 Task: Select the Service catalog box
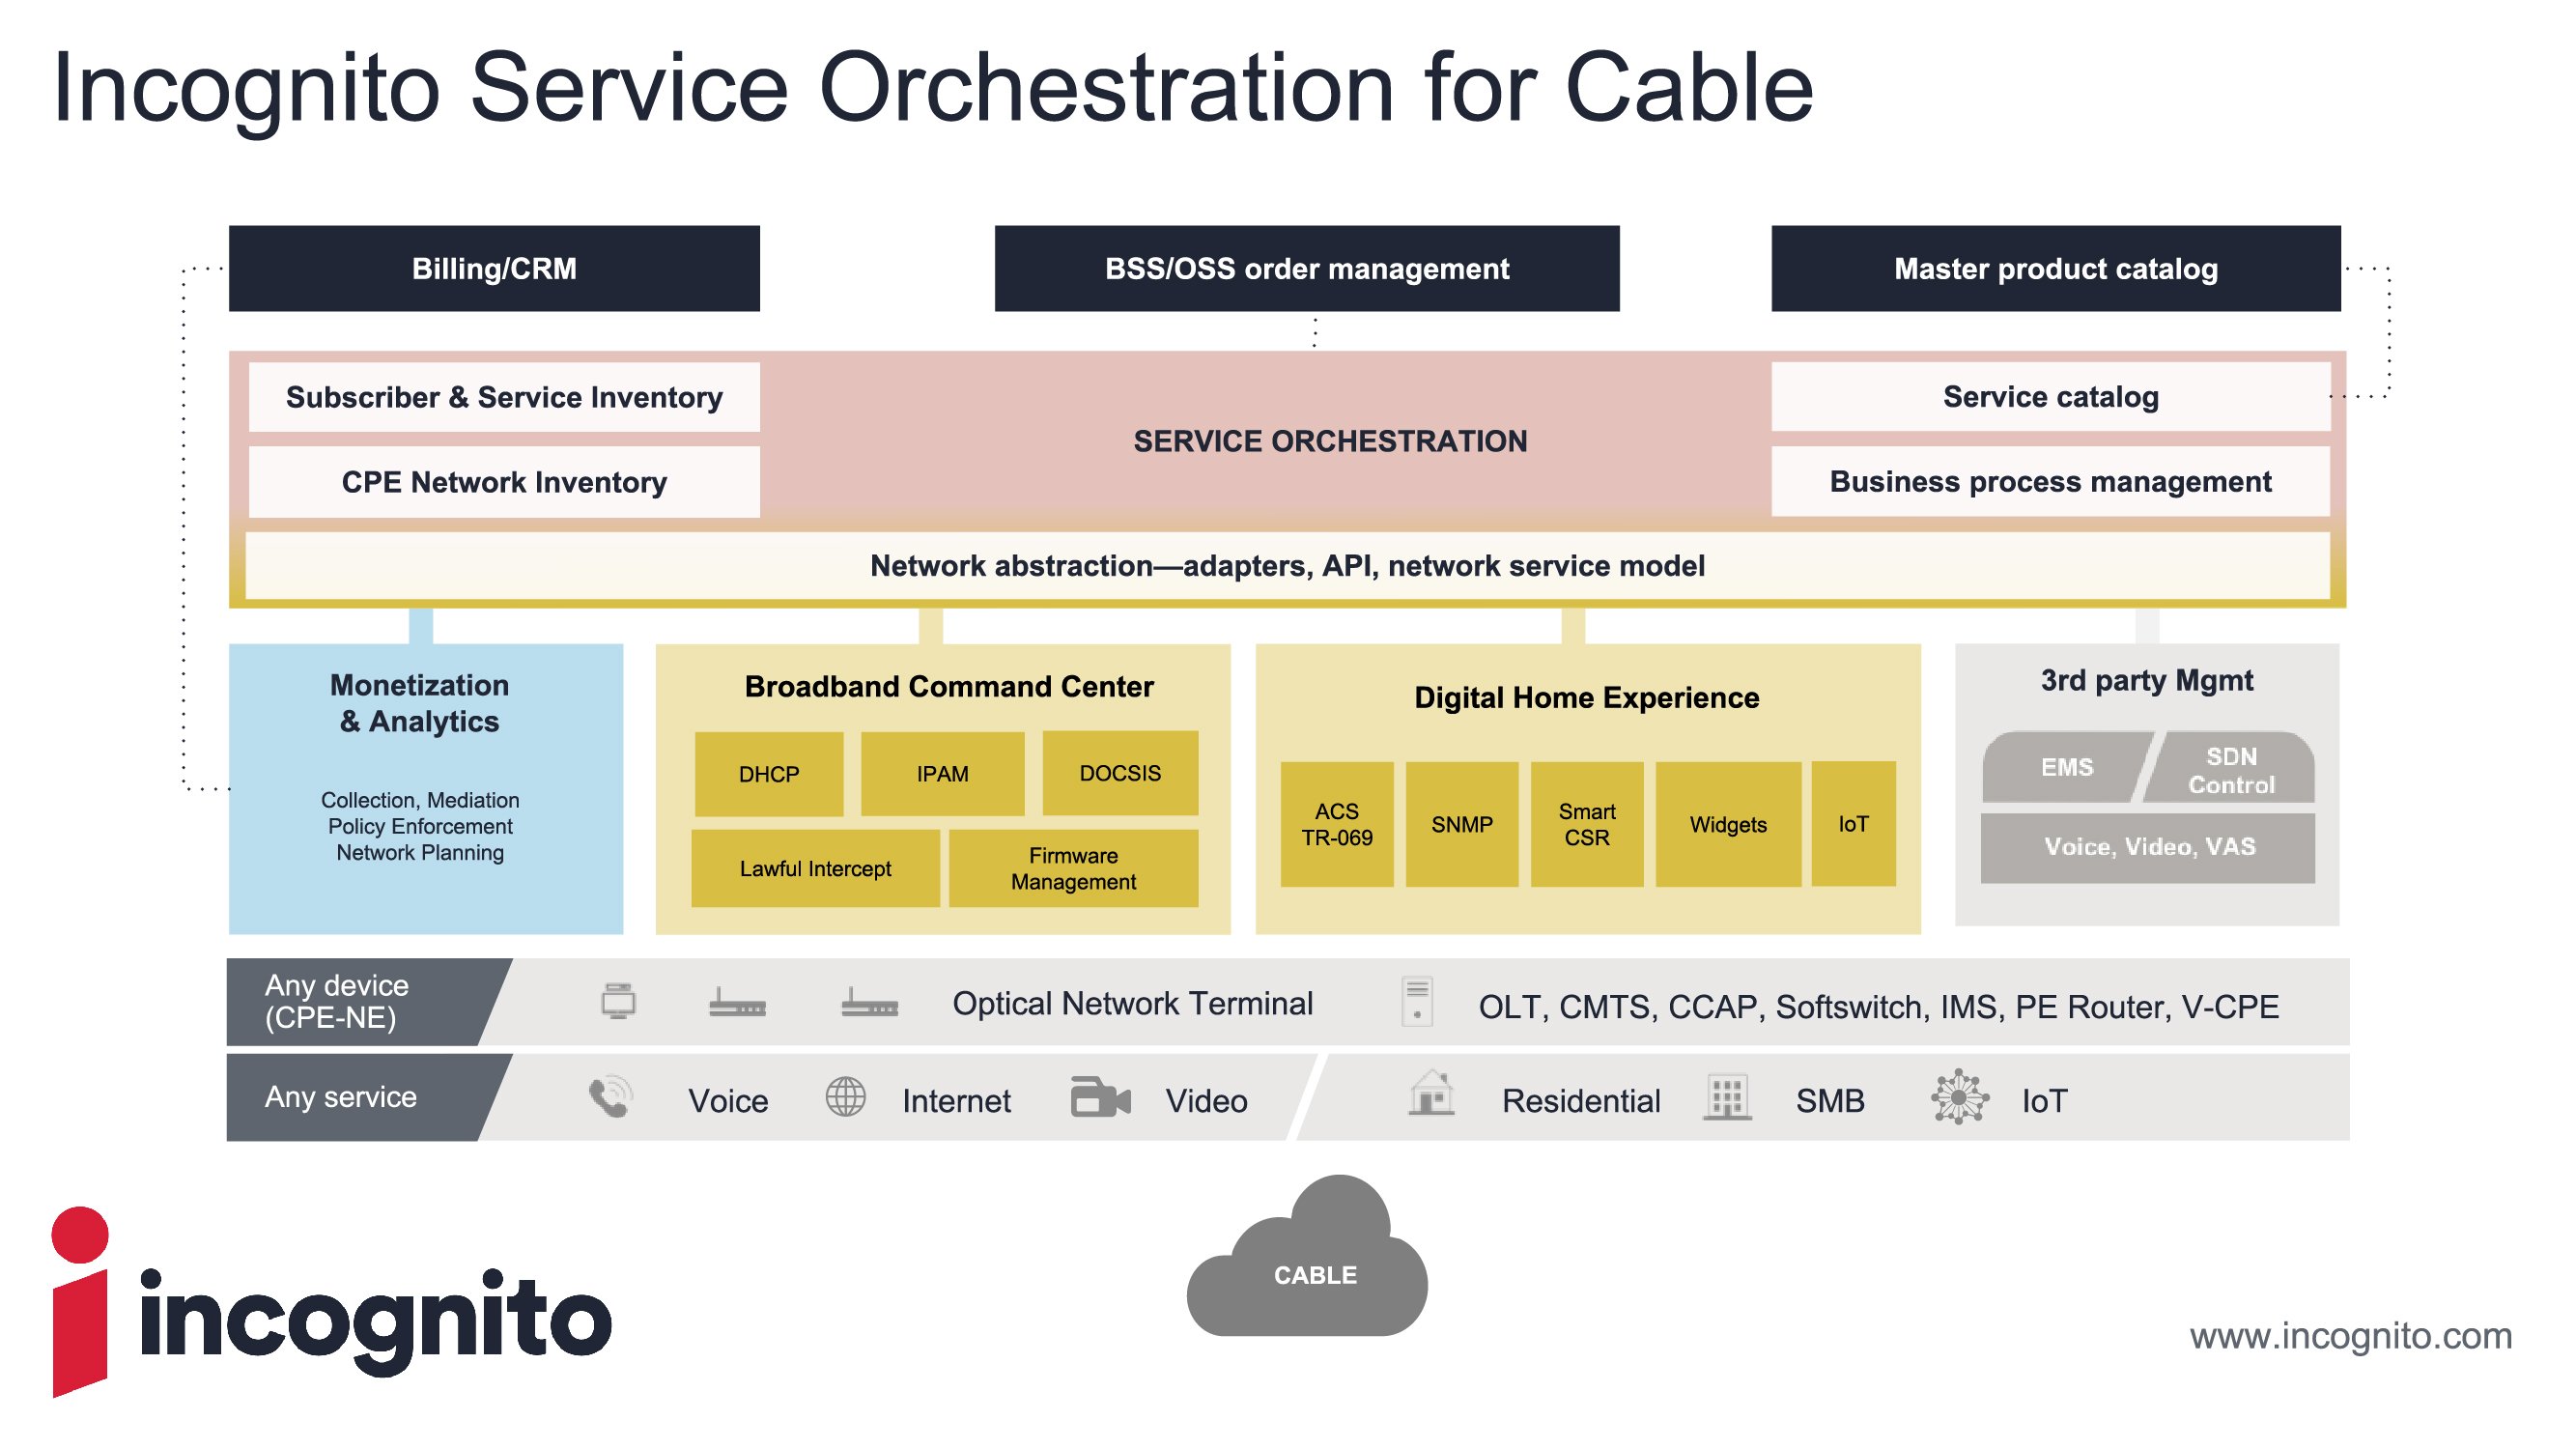pos(2050,398)
